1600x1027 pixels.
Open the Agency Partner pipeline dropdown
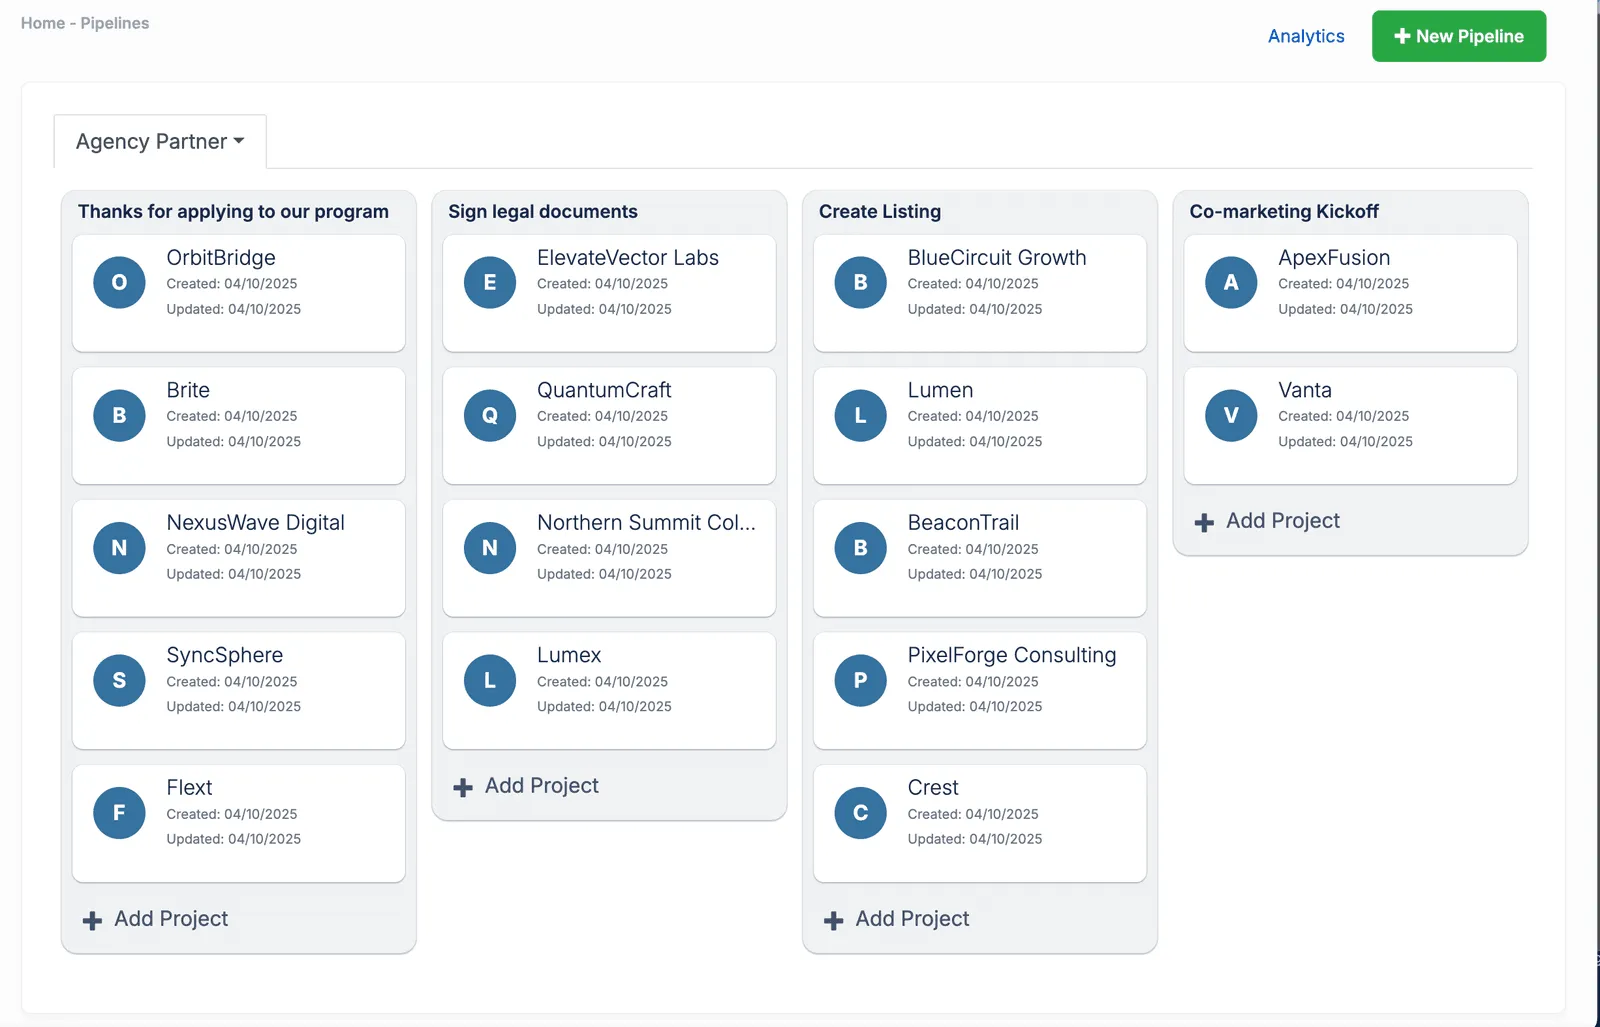pyautogui.click(x=160, y=141)
